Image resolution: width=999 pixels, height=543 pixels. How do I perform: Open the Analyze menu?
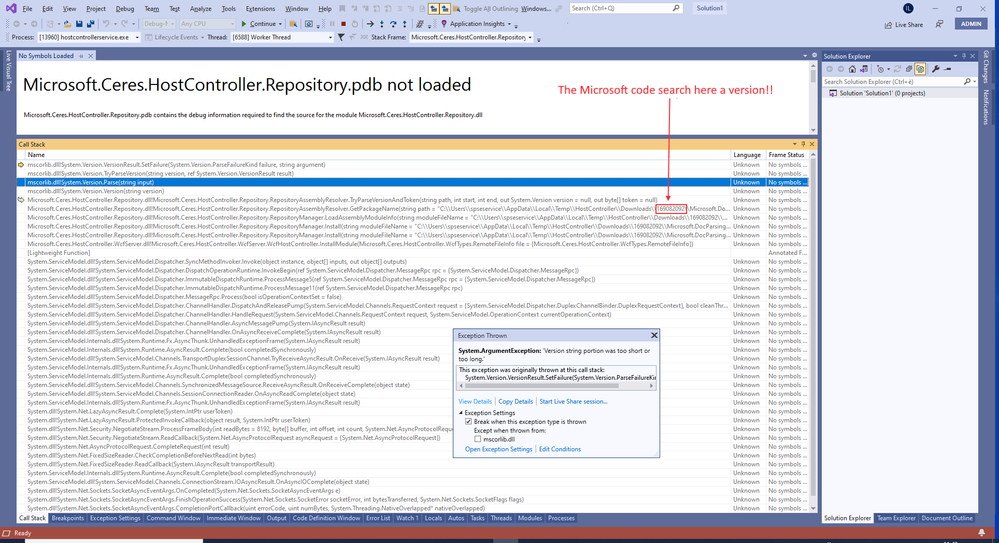click(x=201, y=8)
